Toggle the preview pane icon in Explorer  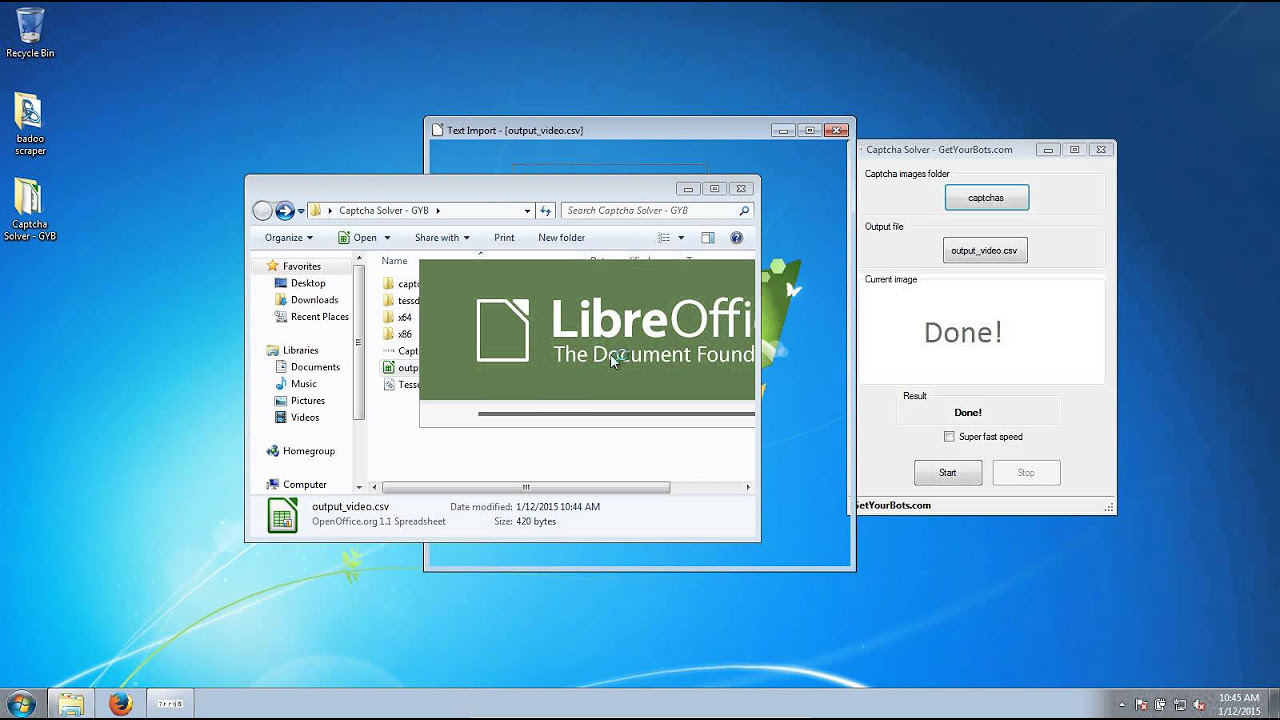click(708, 238)
